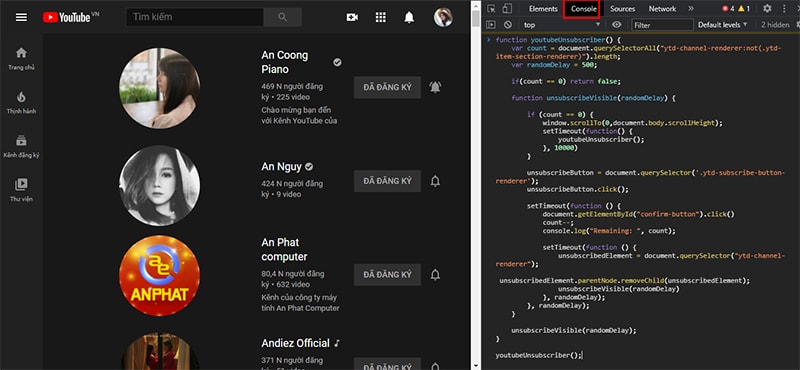Open the create video camera icon

coord(352,17)
